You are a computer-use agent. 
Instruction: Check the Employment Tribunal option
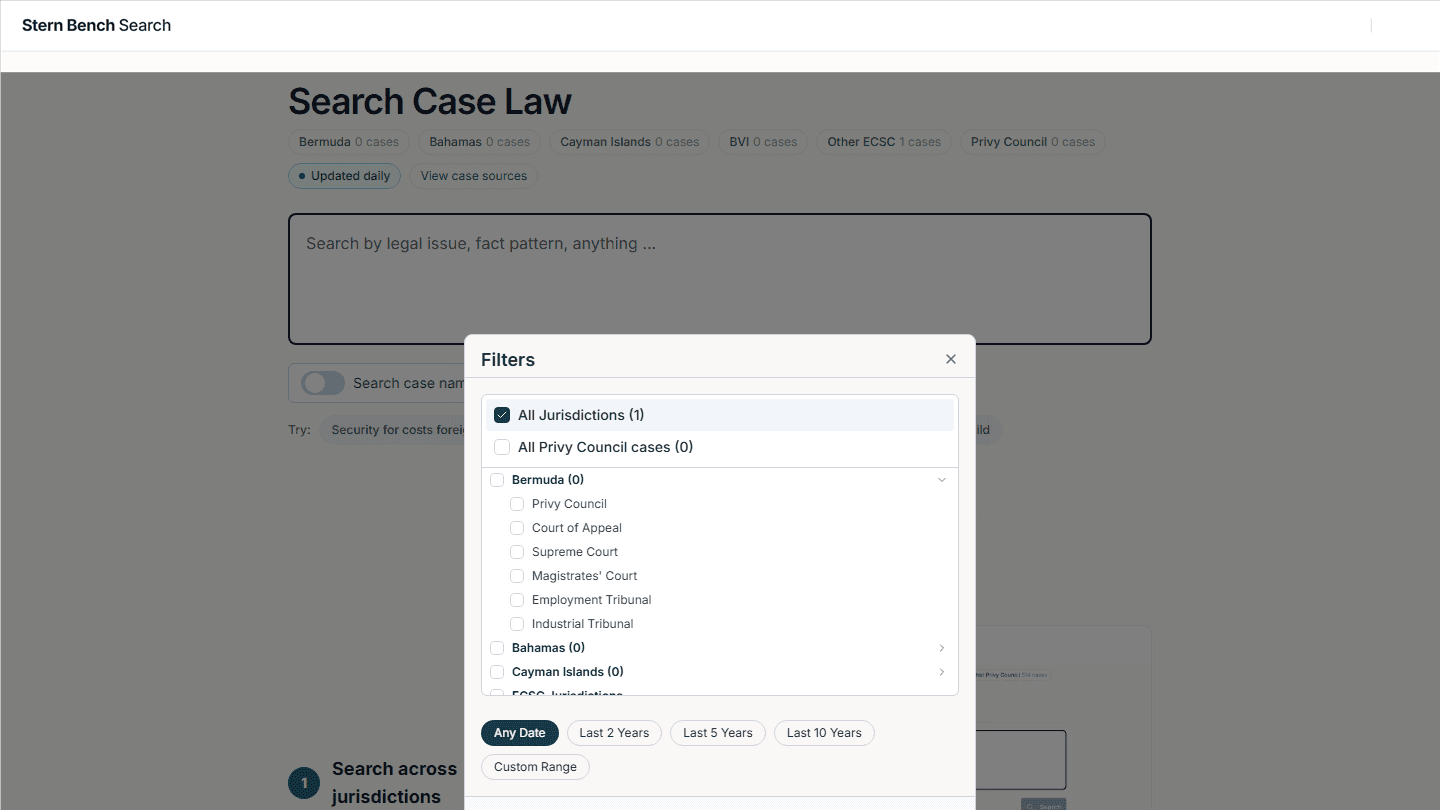[517, 599]
